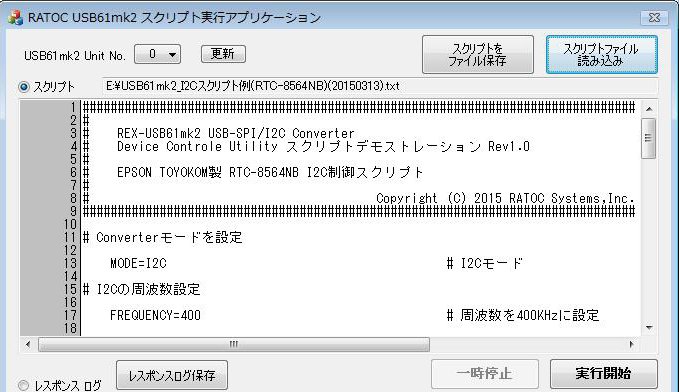Click 'Device Controle Utility' header line
This screenshot has width=679, height=392.
(323, 146)
